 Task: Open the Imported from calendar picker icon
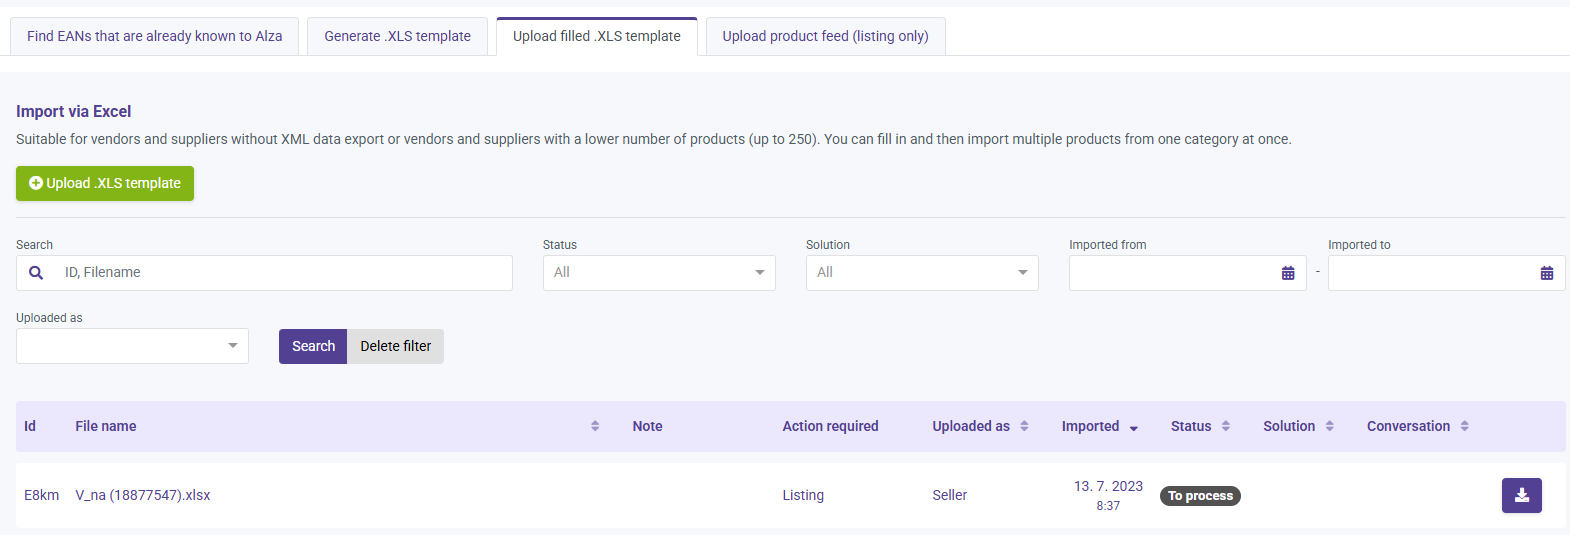coord(1288,273)
